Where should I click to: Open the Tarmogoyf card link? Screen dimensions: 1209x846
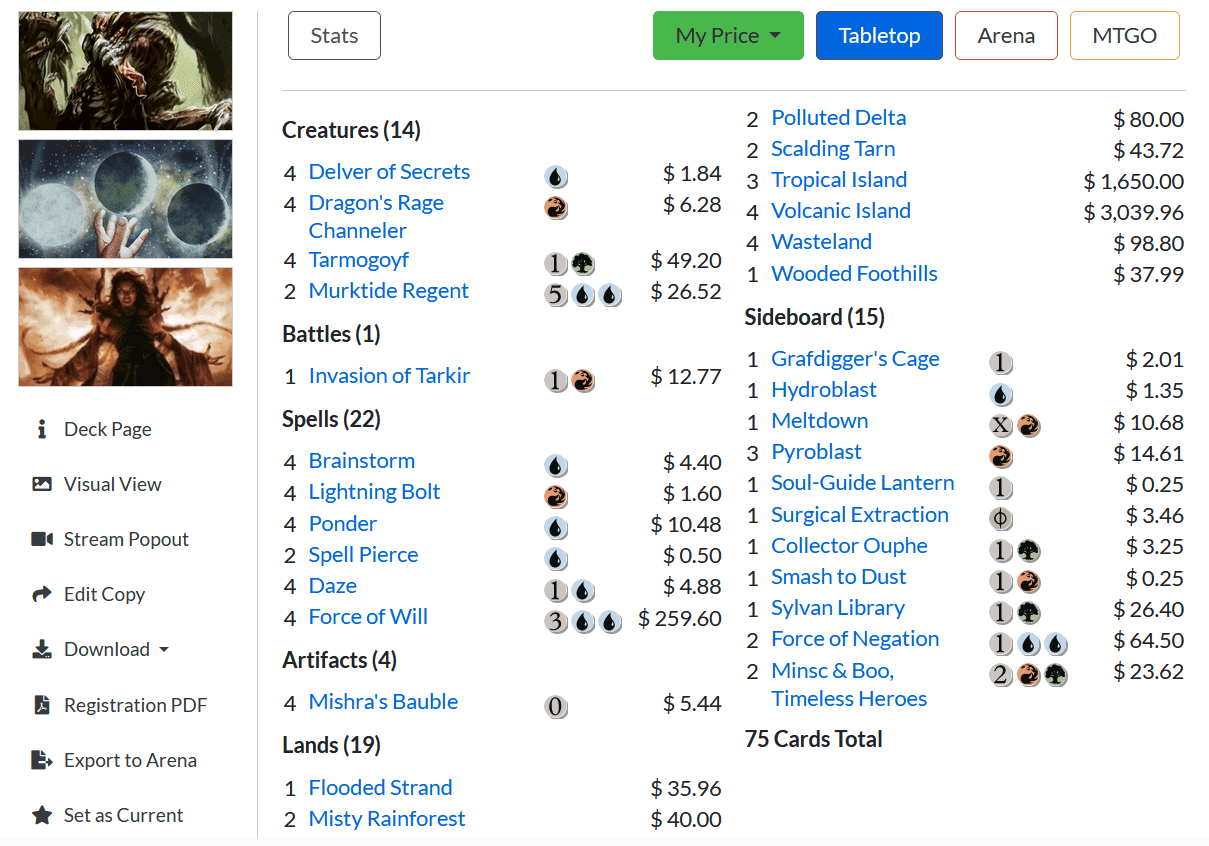click(359, 260)
